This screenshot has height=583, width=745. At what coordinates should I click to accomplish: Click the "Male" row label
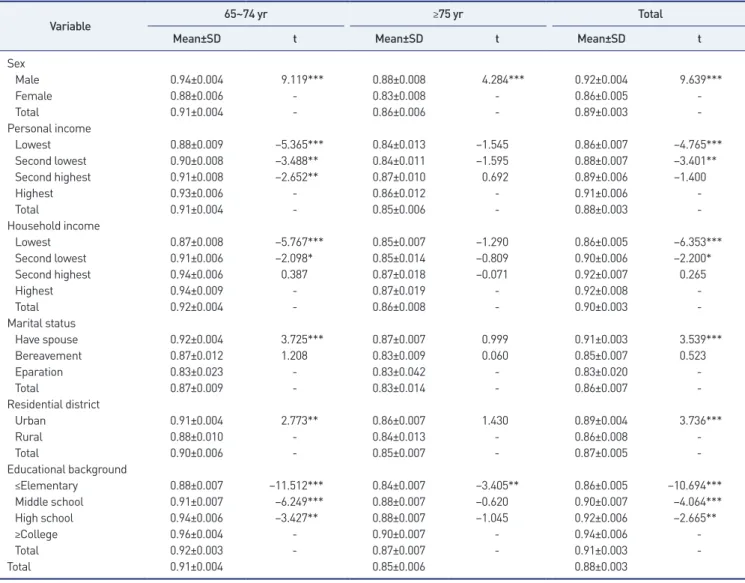pos(27,80)
